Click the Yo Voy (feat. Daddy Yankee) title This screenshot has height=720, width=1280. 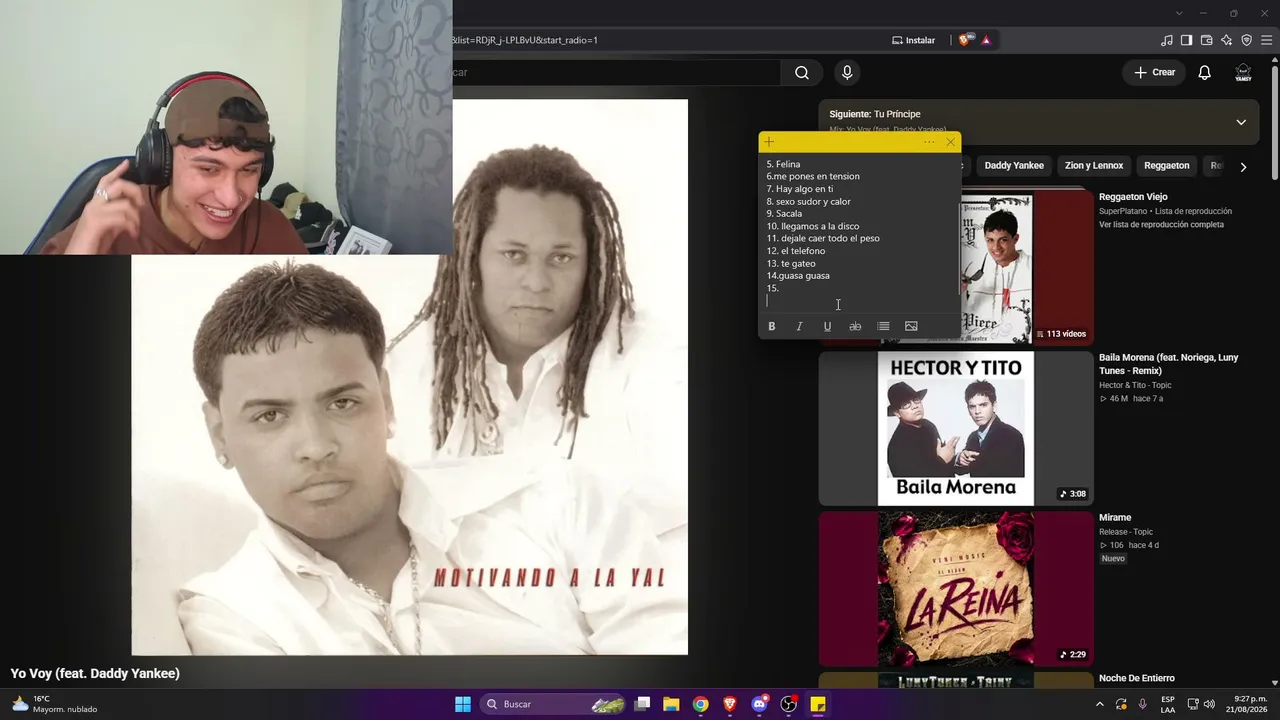pyautogui.click(x=95, y=674)
